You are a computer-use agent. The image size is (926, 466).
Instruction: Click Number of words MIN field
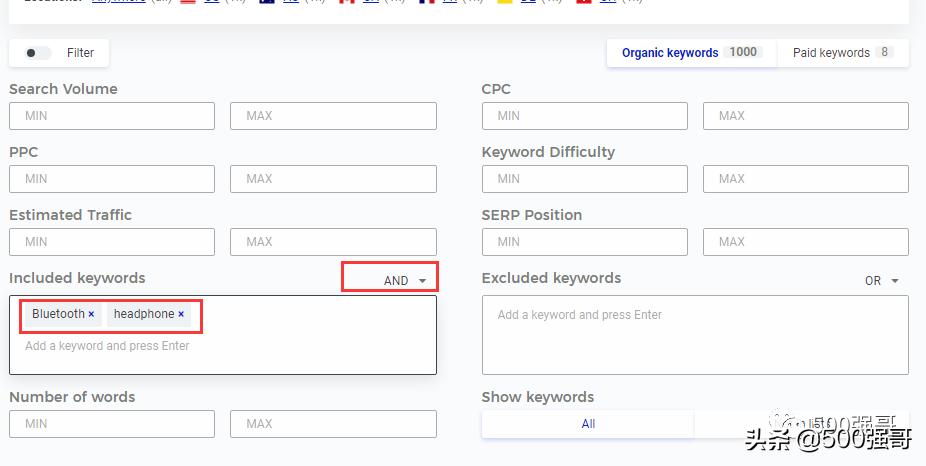pos(112,424)
